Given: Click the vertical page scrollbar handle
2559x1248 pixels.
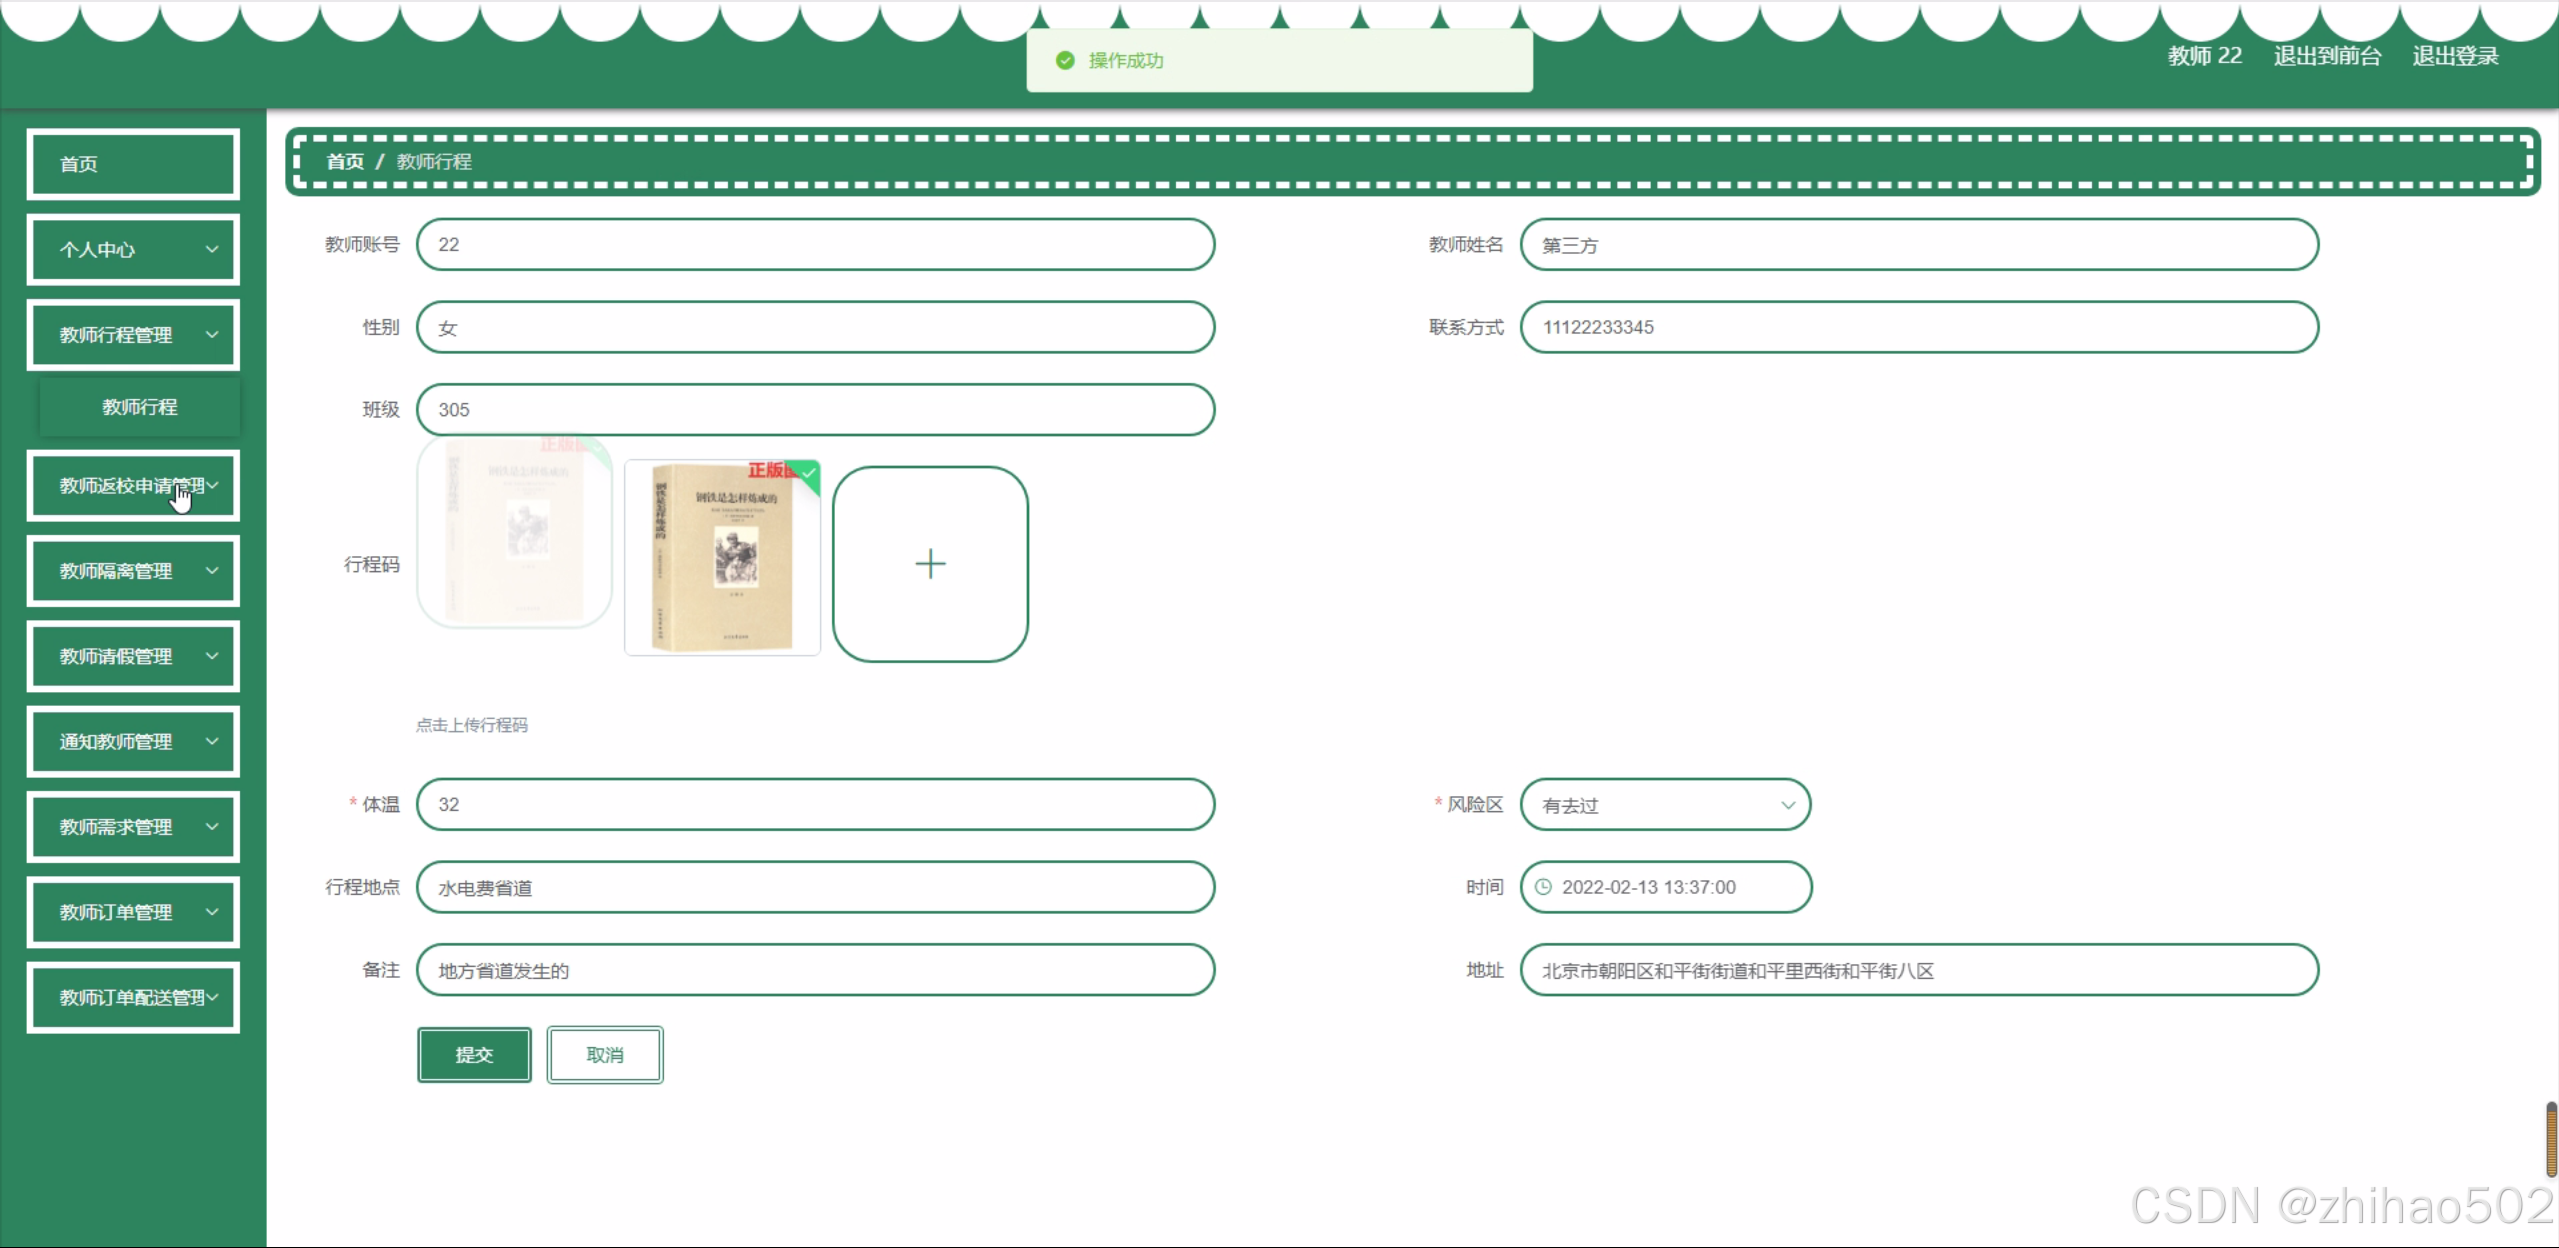Looking at the screenshot, I should [2551, 1140].
